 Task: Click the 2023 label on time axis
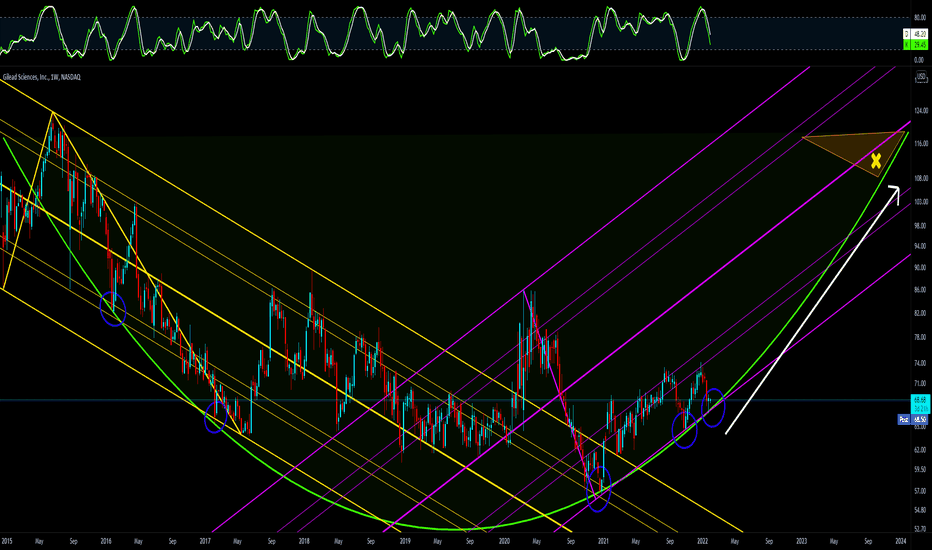pyautogui.click(x=802, y=542)
